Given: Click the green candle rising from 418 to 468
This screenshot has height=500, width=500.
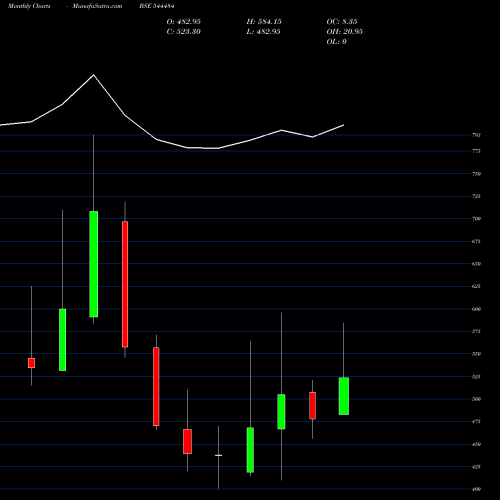Looking at the screenshot, I should tap(250, 450).
